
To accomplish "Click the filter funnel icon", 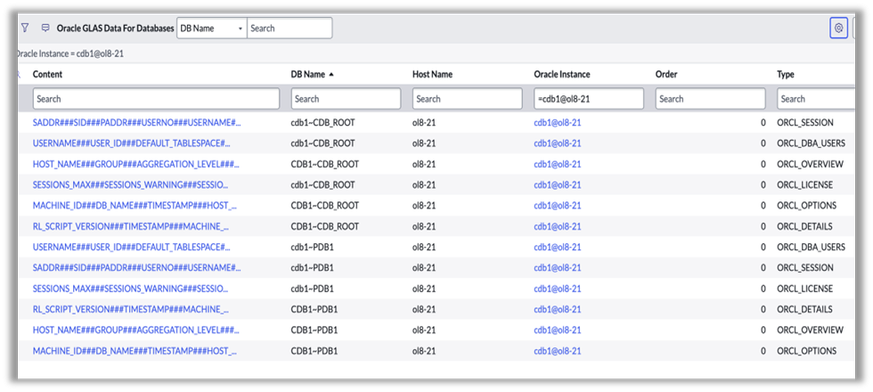I will point(24,27).
